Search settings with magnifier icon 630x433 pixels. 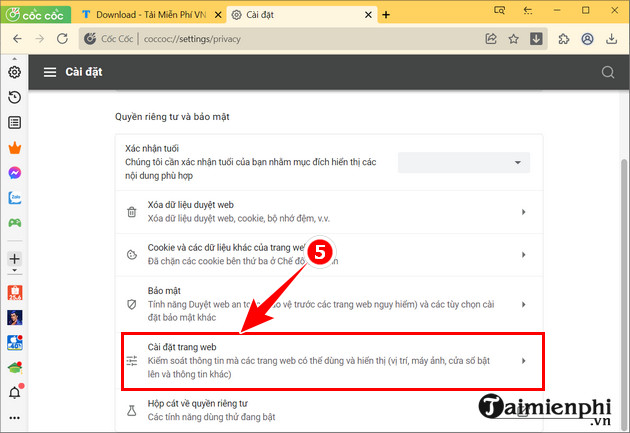coord(607,73)
